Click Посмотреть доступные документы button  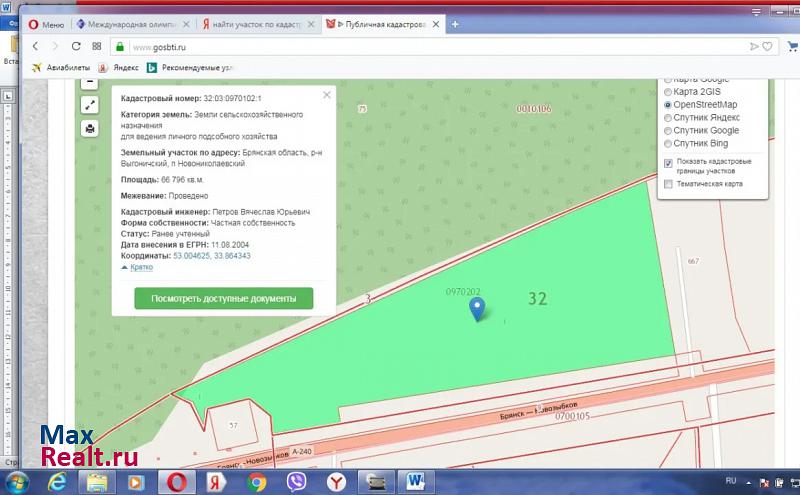tap(223, 298)
